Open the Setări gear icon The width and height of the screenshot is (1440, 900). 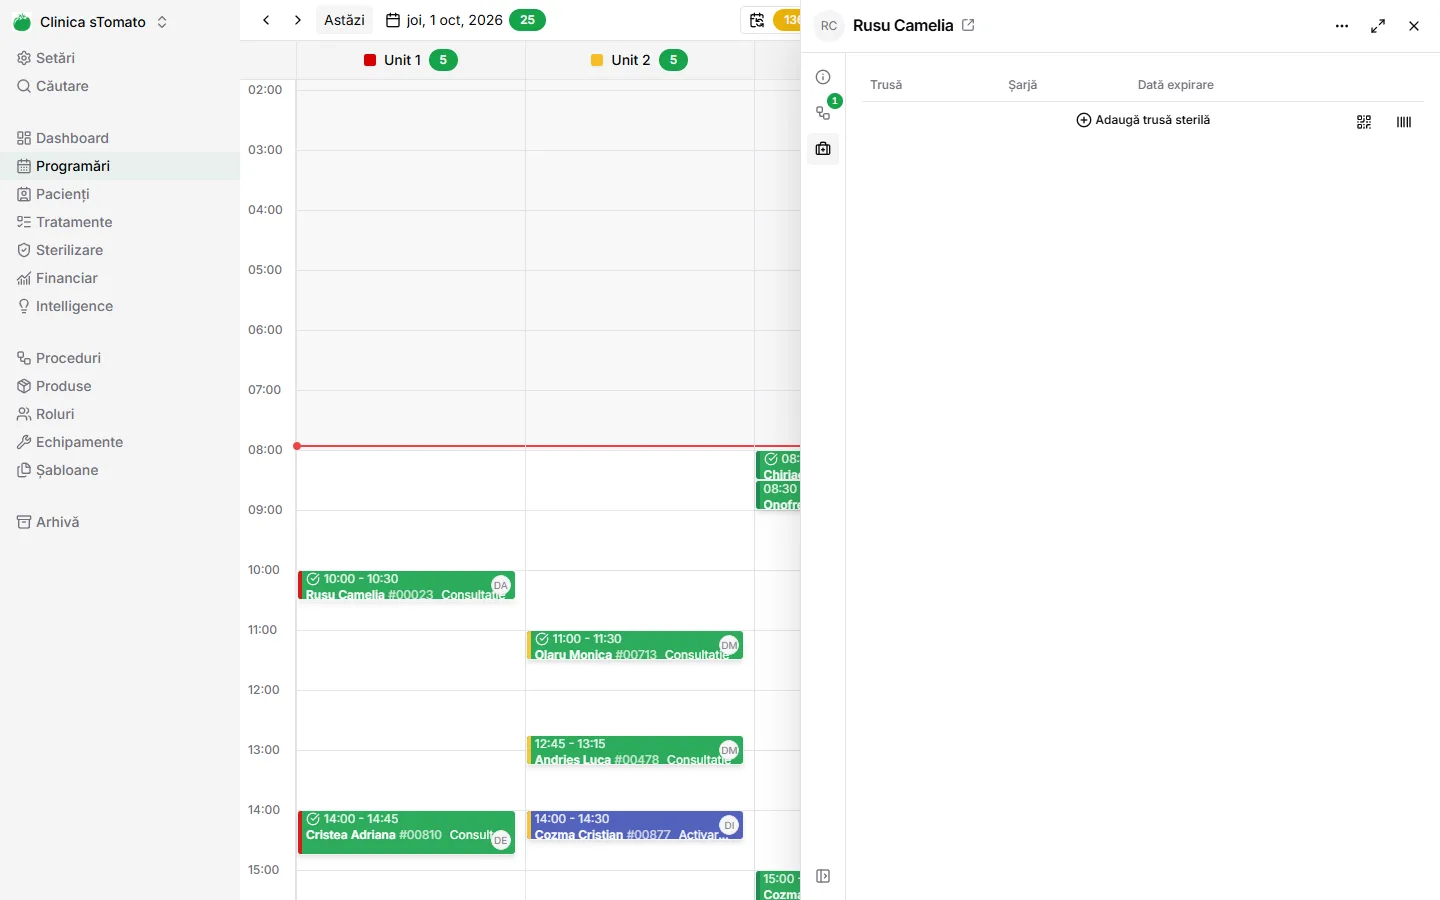[x=24, y=58]
